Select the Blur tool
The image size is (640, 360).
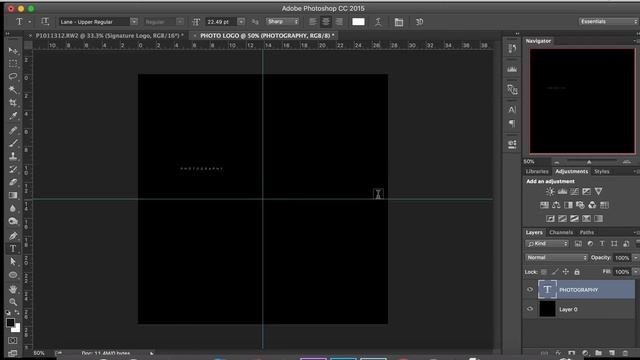(13, 209)
